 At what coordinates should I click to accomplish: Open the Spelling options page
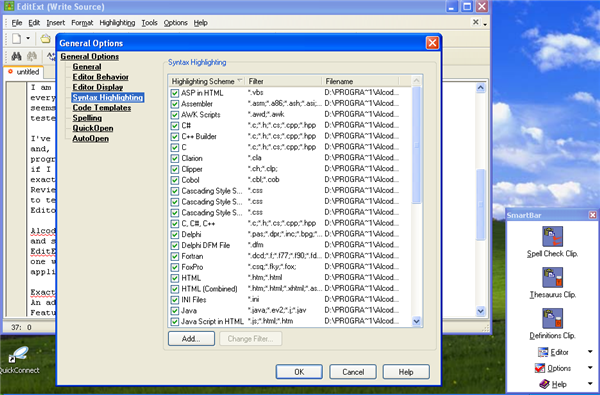point(87,118)
